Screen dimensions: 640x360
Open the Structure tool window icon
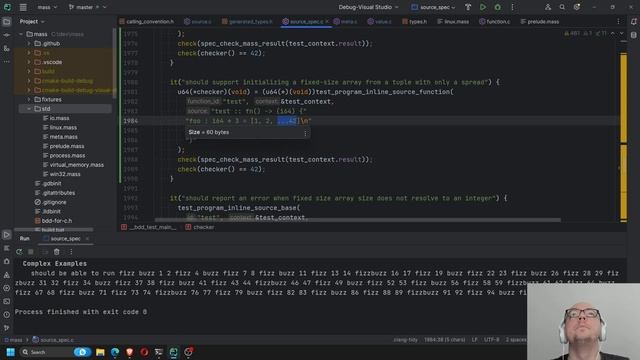pos(7,49)
